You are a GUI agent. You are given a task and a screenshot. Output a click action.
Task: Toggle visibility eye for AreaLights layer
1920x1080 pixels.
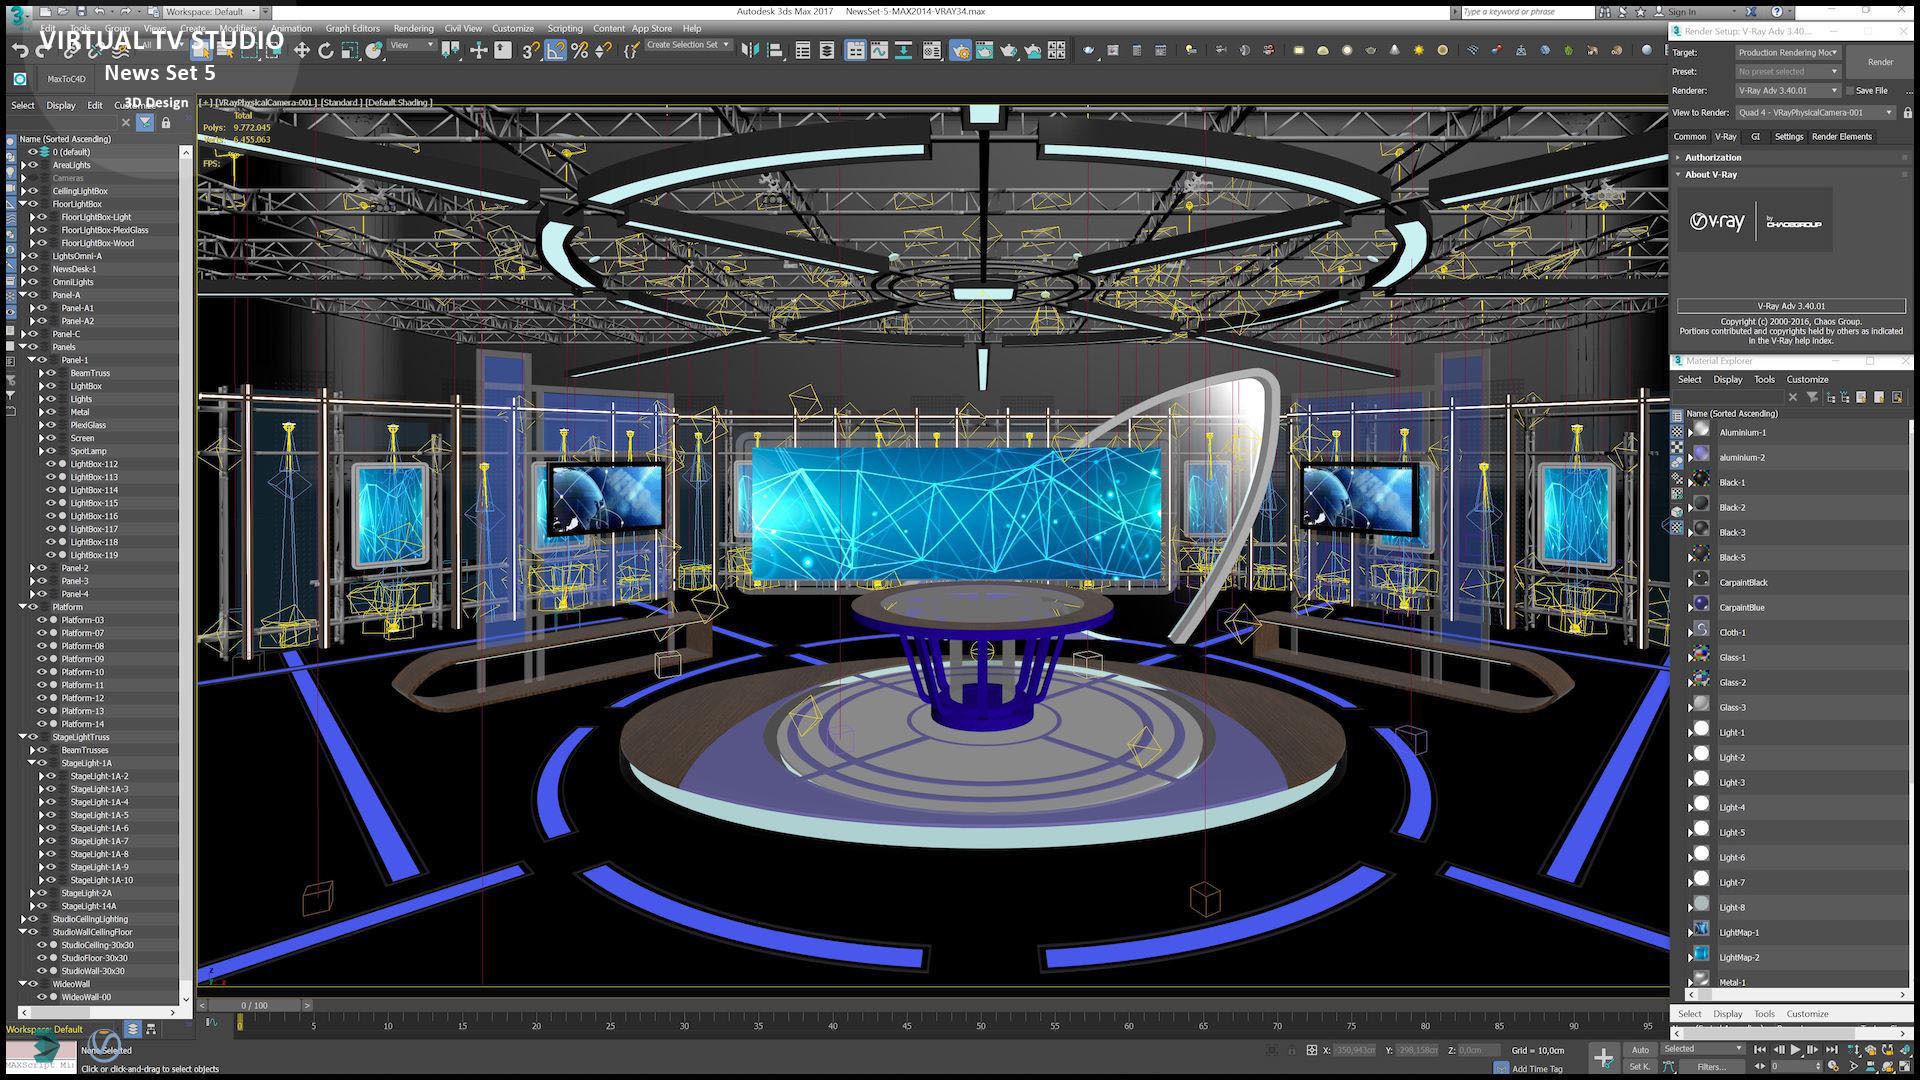click(33, 165)
